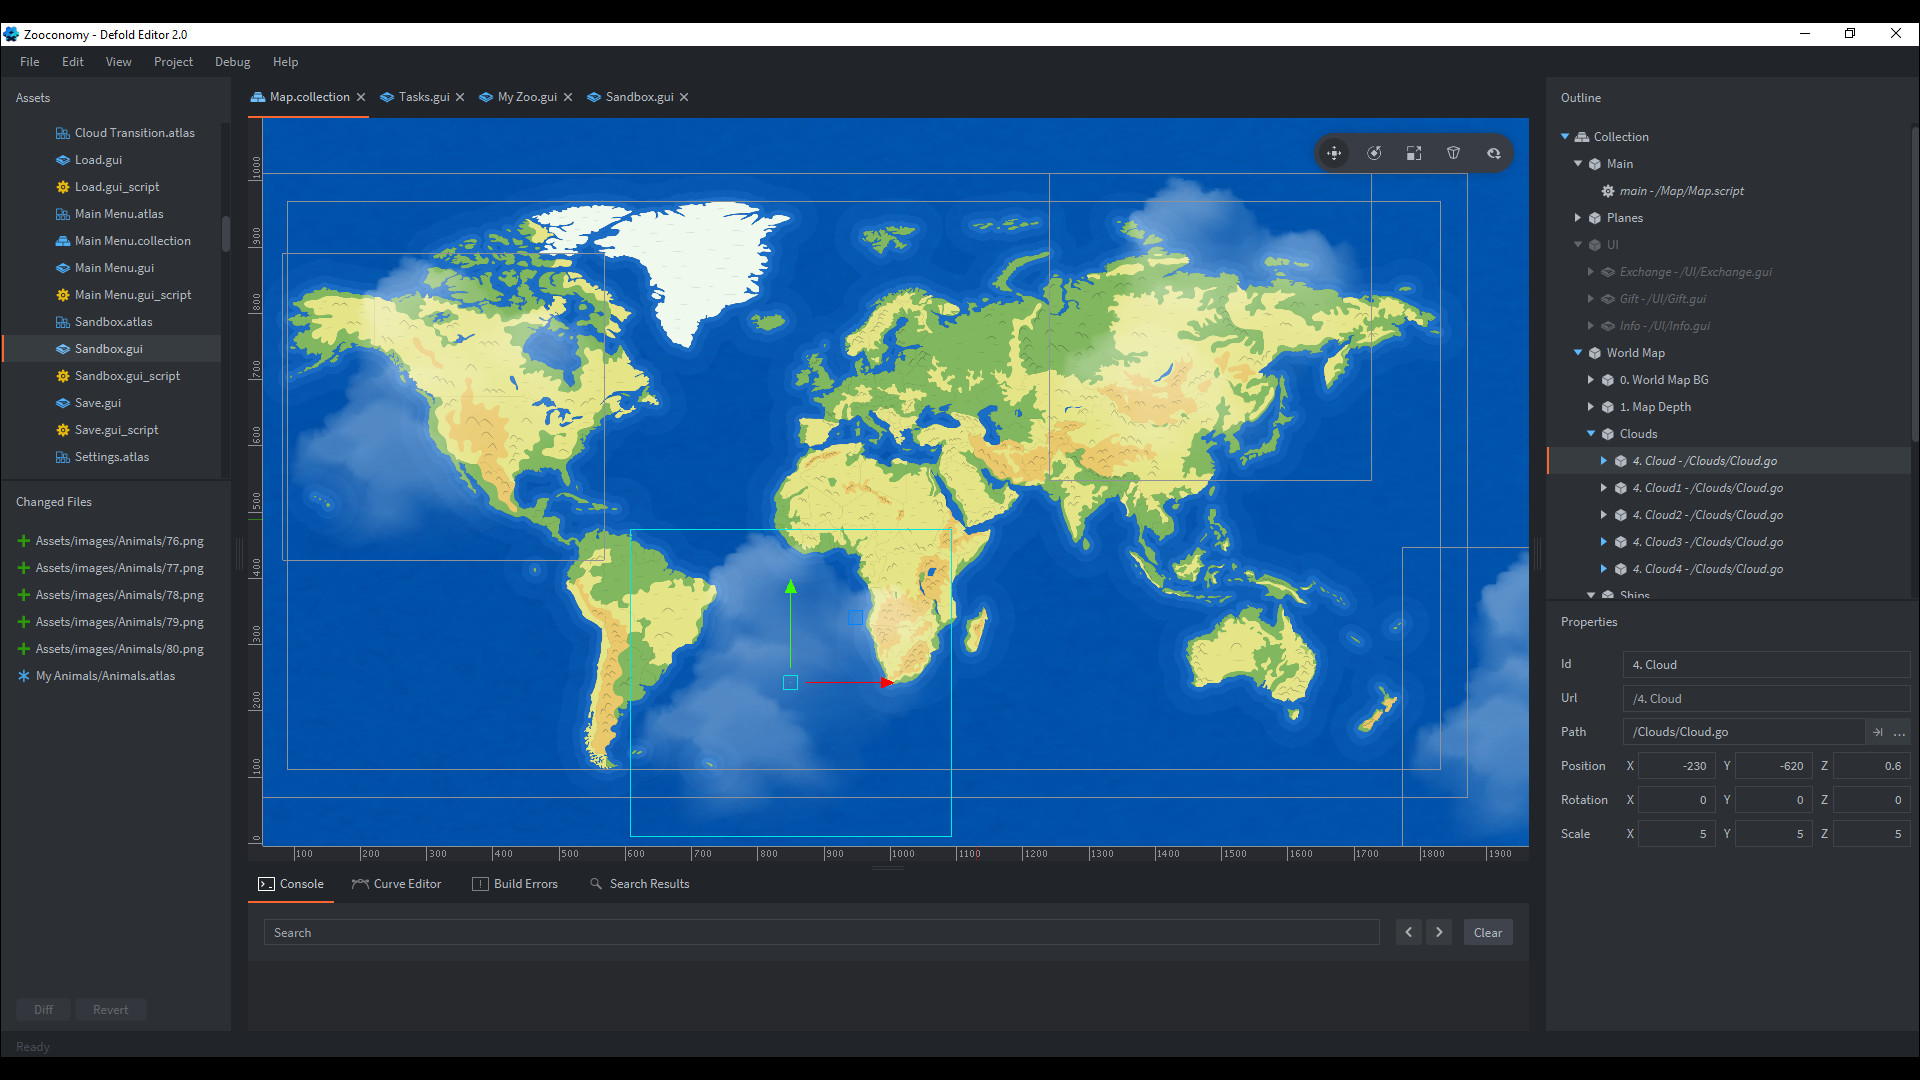
Task: Collapse the Clouds group in the Outline
Action: tap(1593, 433)
